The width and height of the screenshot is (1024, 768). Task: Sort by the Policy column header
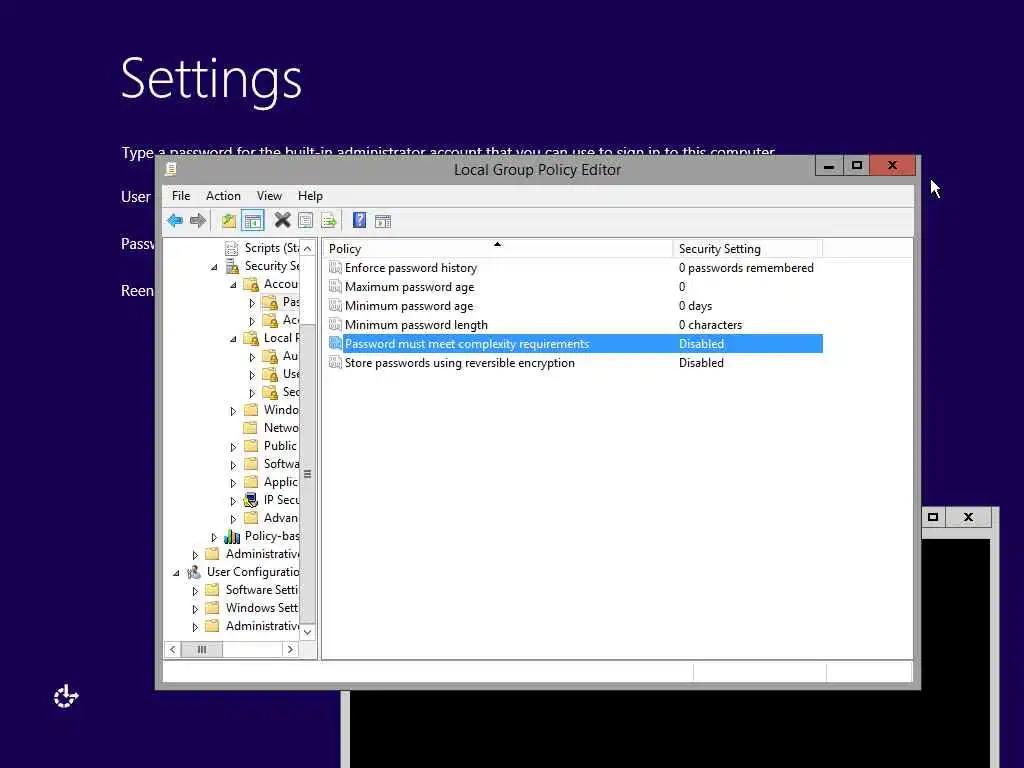click(498, 249)
